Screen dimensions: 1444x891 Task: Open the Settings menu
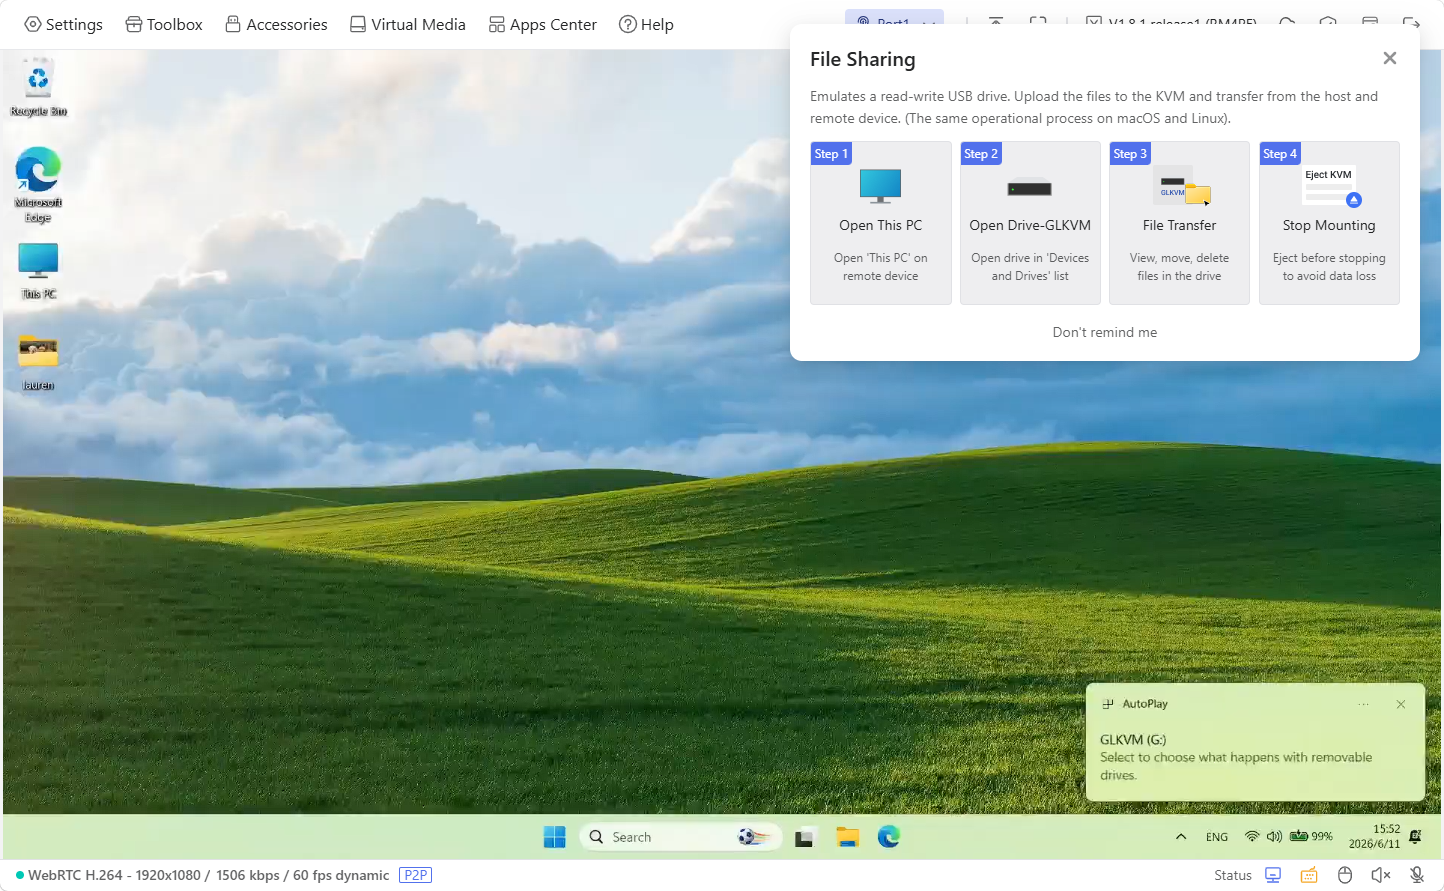click(x=63, y=24)
